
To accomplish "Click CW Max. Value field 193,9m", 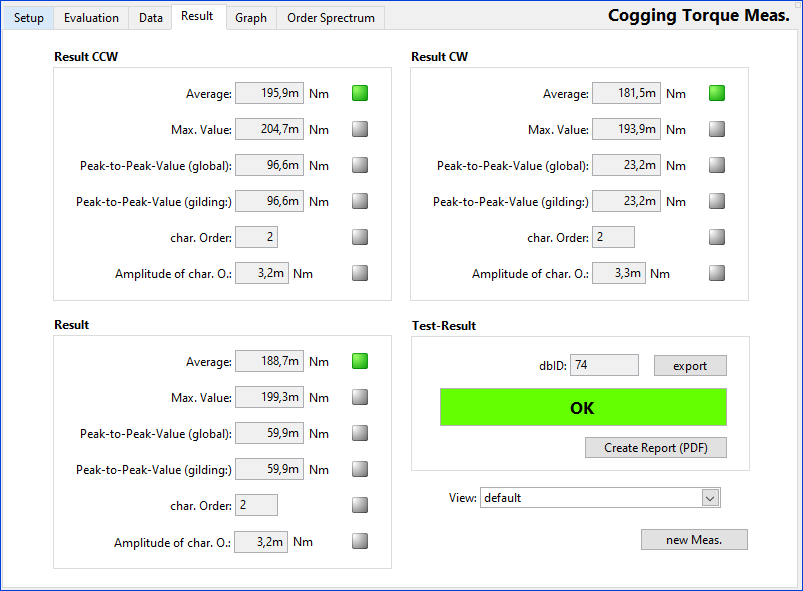I will 626,129.
